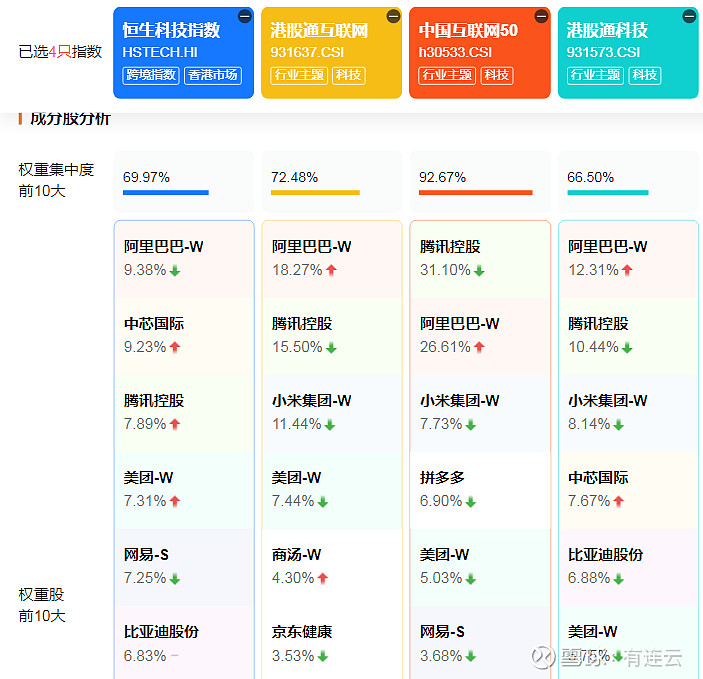703x679 pixels.
Task: Select 腾讯控股 in 恒生科技指数 column
Action: point(154,401)
